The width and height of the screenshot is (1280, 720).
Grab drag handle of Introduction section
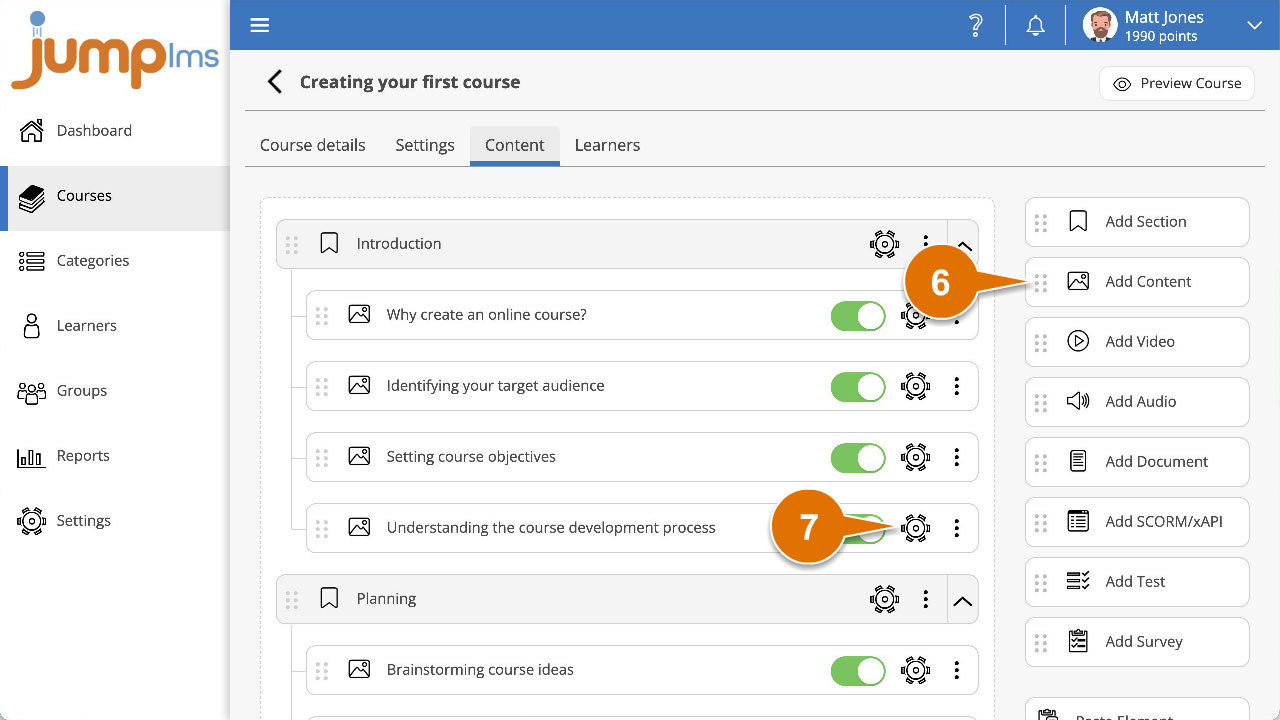pyautogui.click(x=292, y=244)
